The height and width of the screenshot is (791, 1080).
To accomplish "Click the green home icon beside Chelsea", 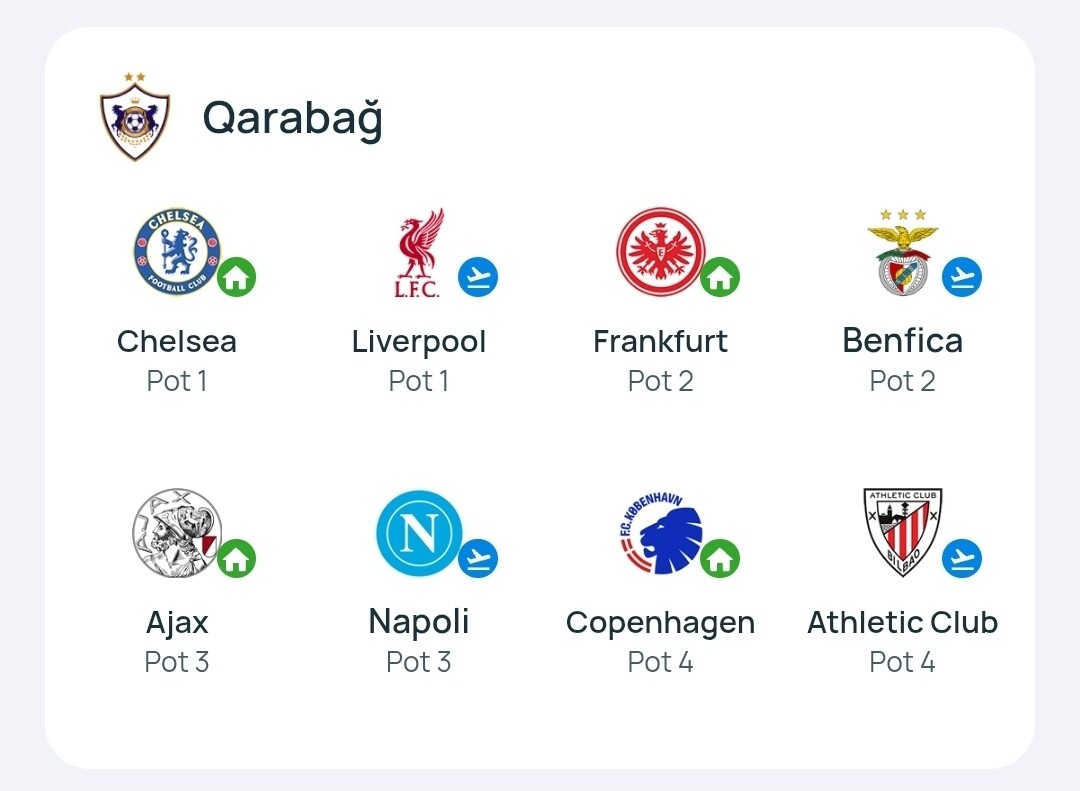I will pyautogui.click(x=237, y=277).
